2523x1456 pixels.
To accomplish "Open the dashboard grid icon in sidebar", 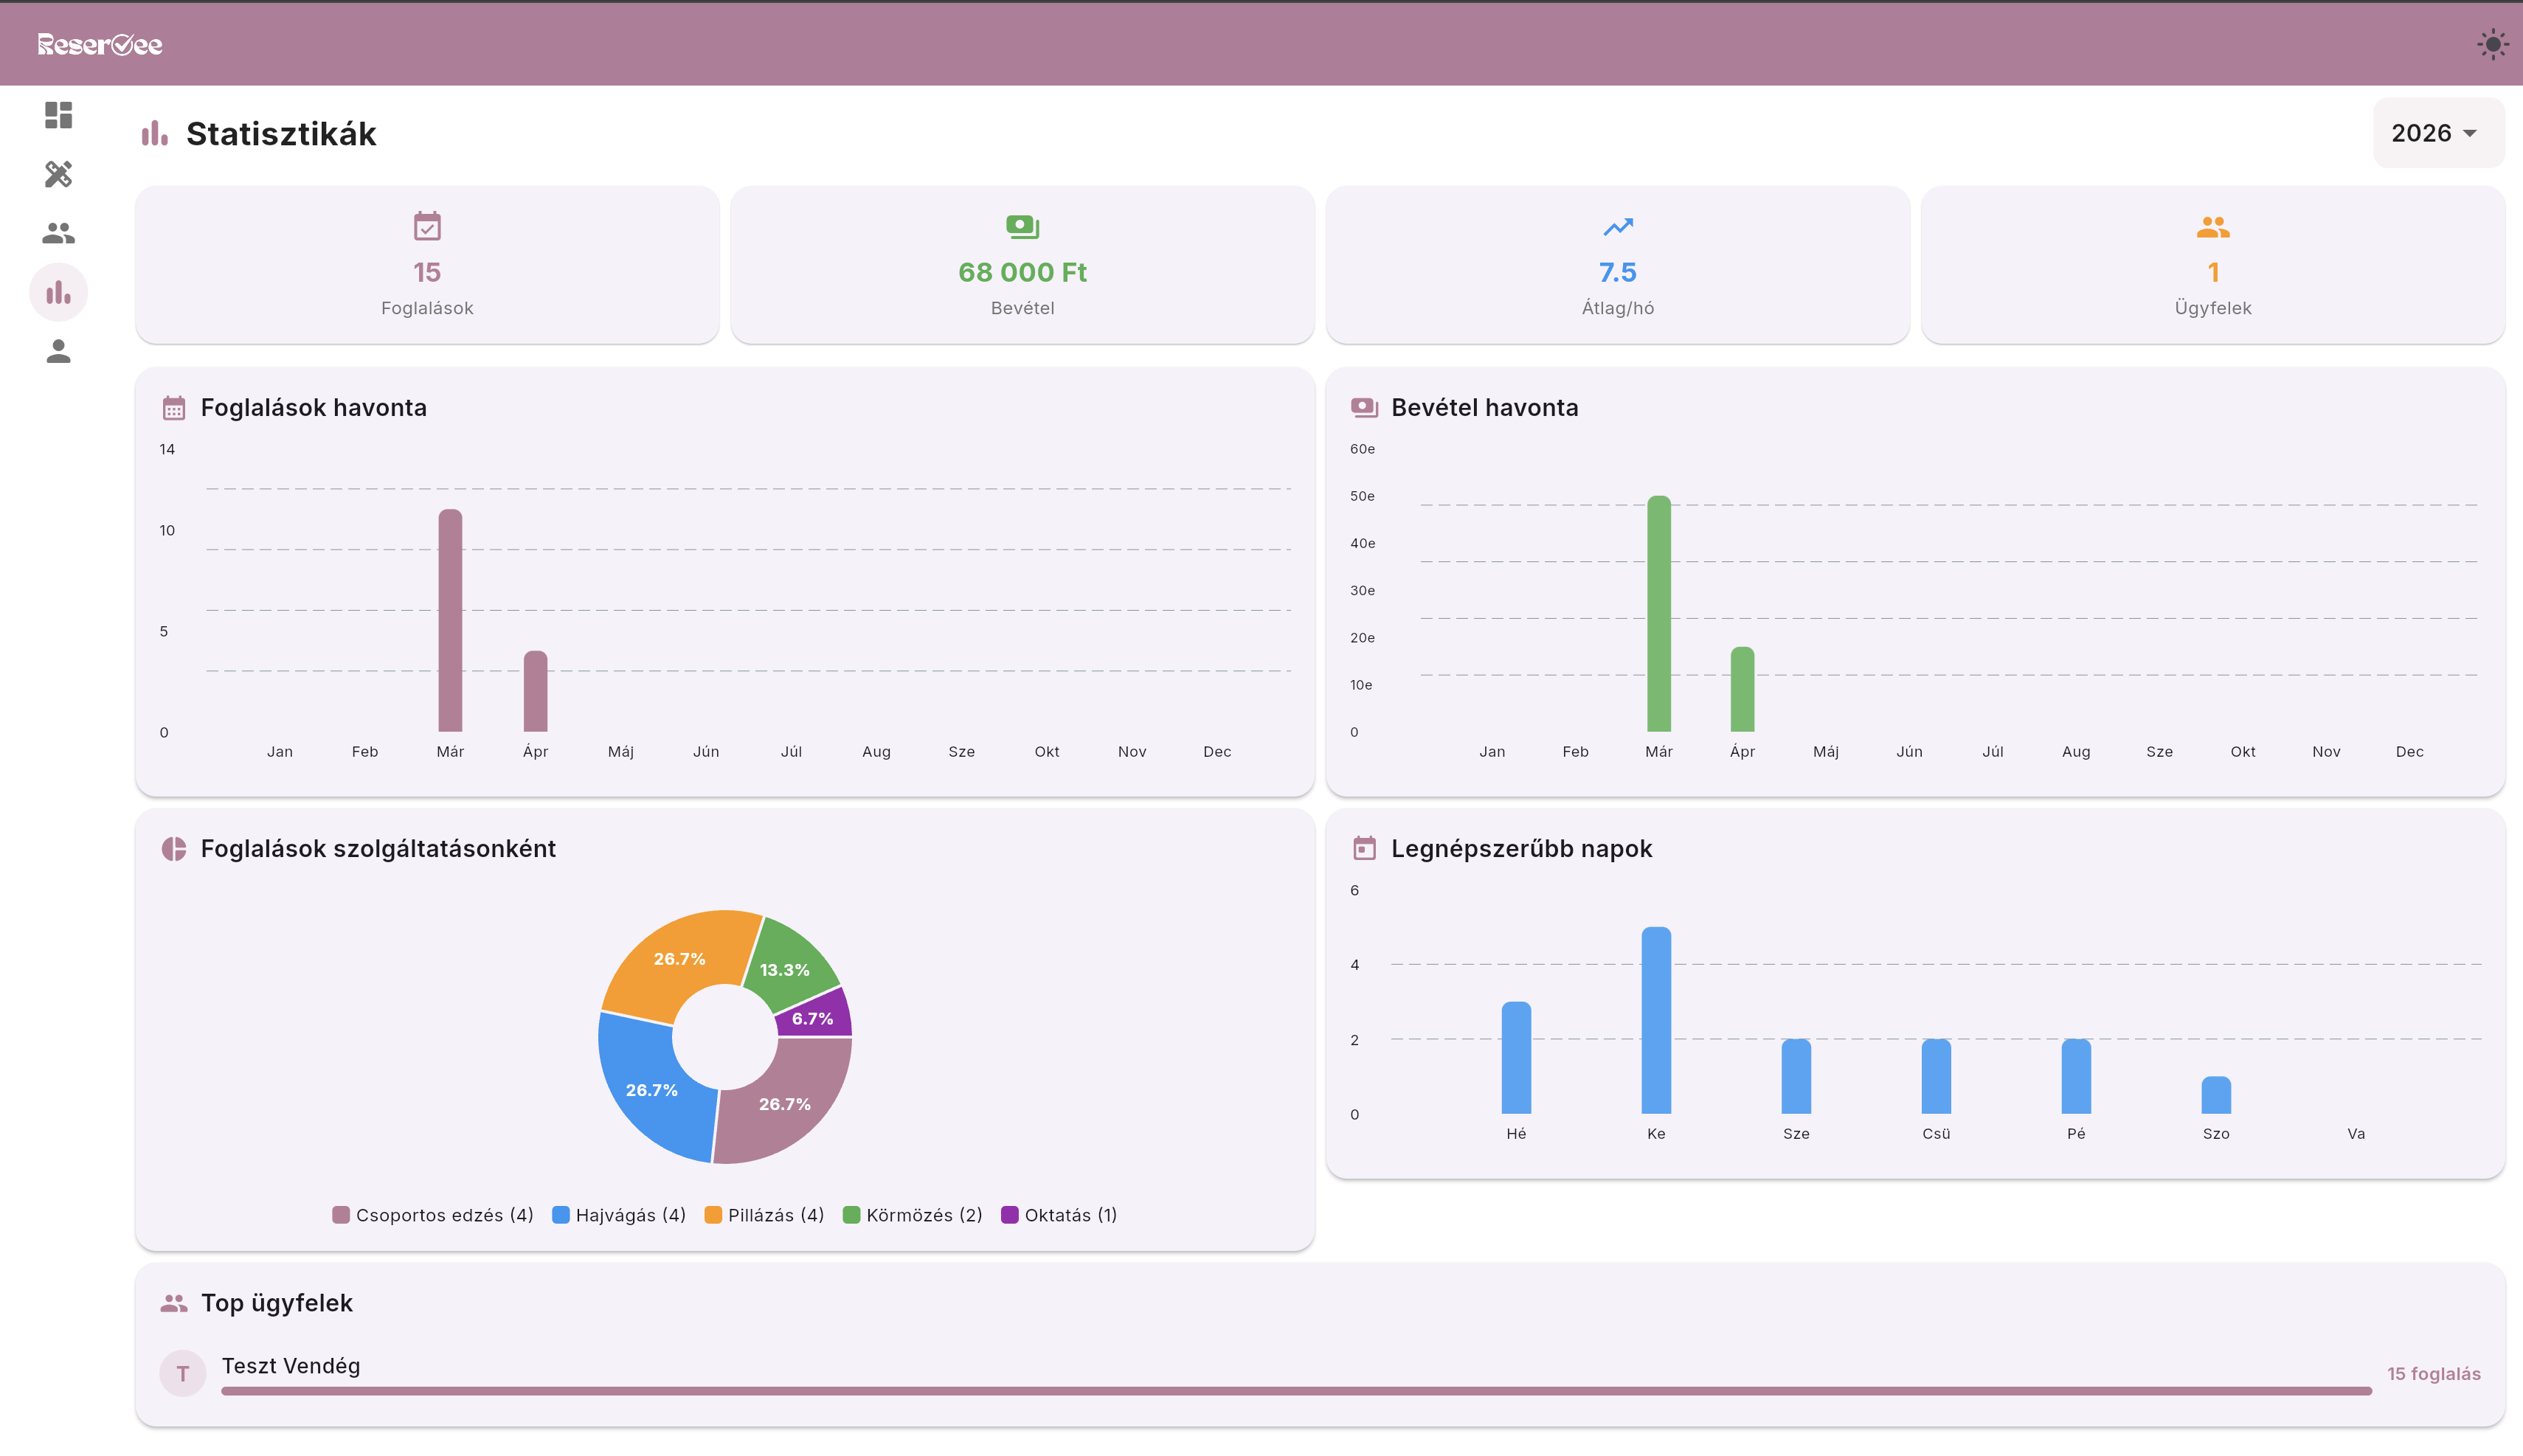I will [x=58, y=115].
